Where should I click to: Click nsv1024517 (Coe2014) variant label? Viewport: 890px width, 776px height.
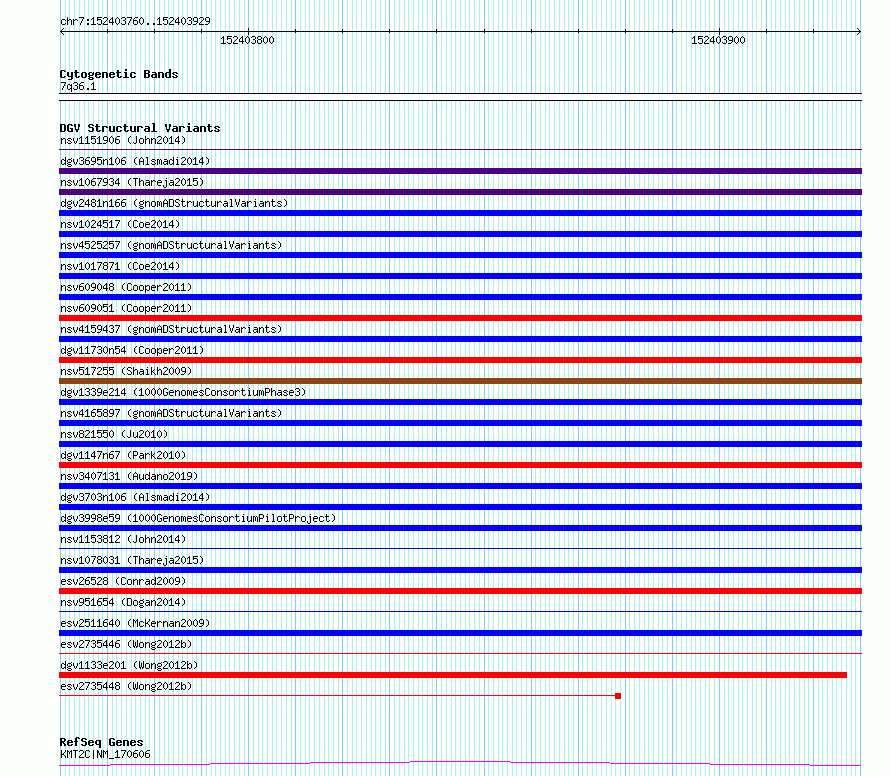(x=120, y=224)
